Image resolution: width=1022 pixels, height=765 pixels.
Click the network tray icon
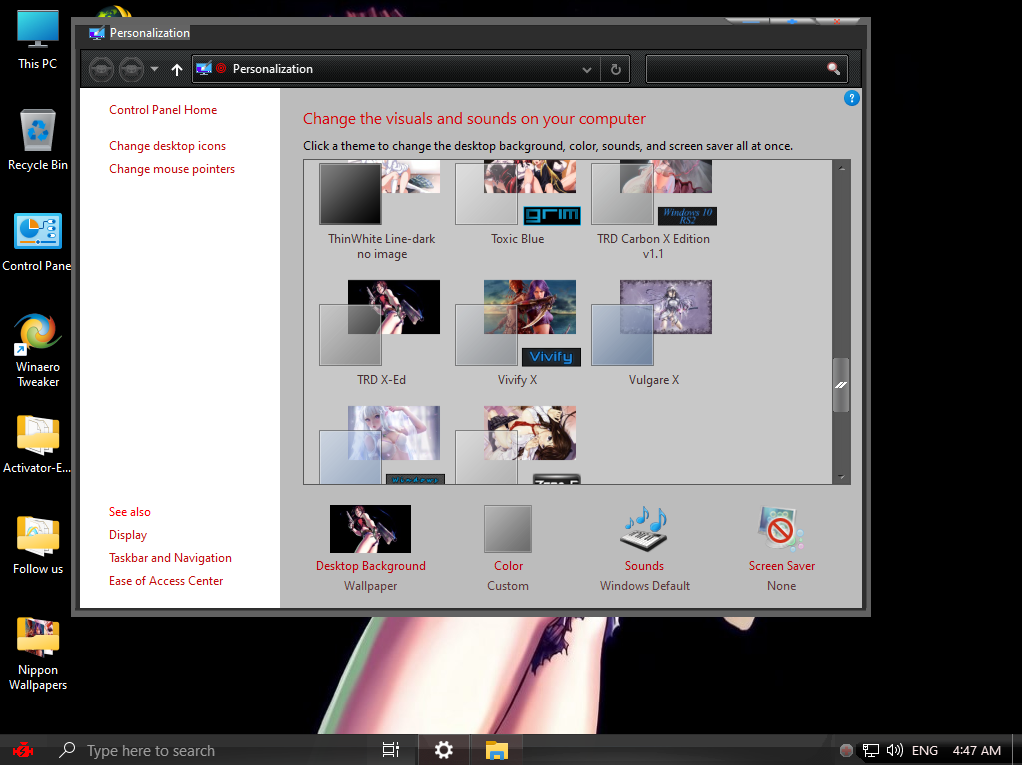[871, 751]
